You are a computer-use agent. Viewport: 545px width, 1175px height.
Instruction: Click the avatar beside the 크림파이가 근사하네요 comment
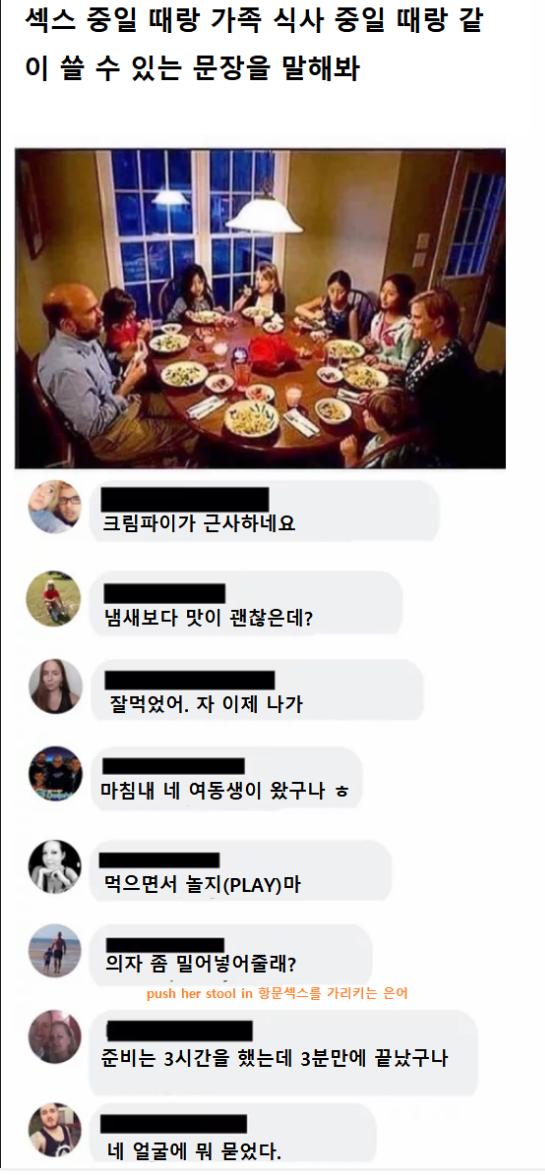[x=55, y=507]
